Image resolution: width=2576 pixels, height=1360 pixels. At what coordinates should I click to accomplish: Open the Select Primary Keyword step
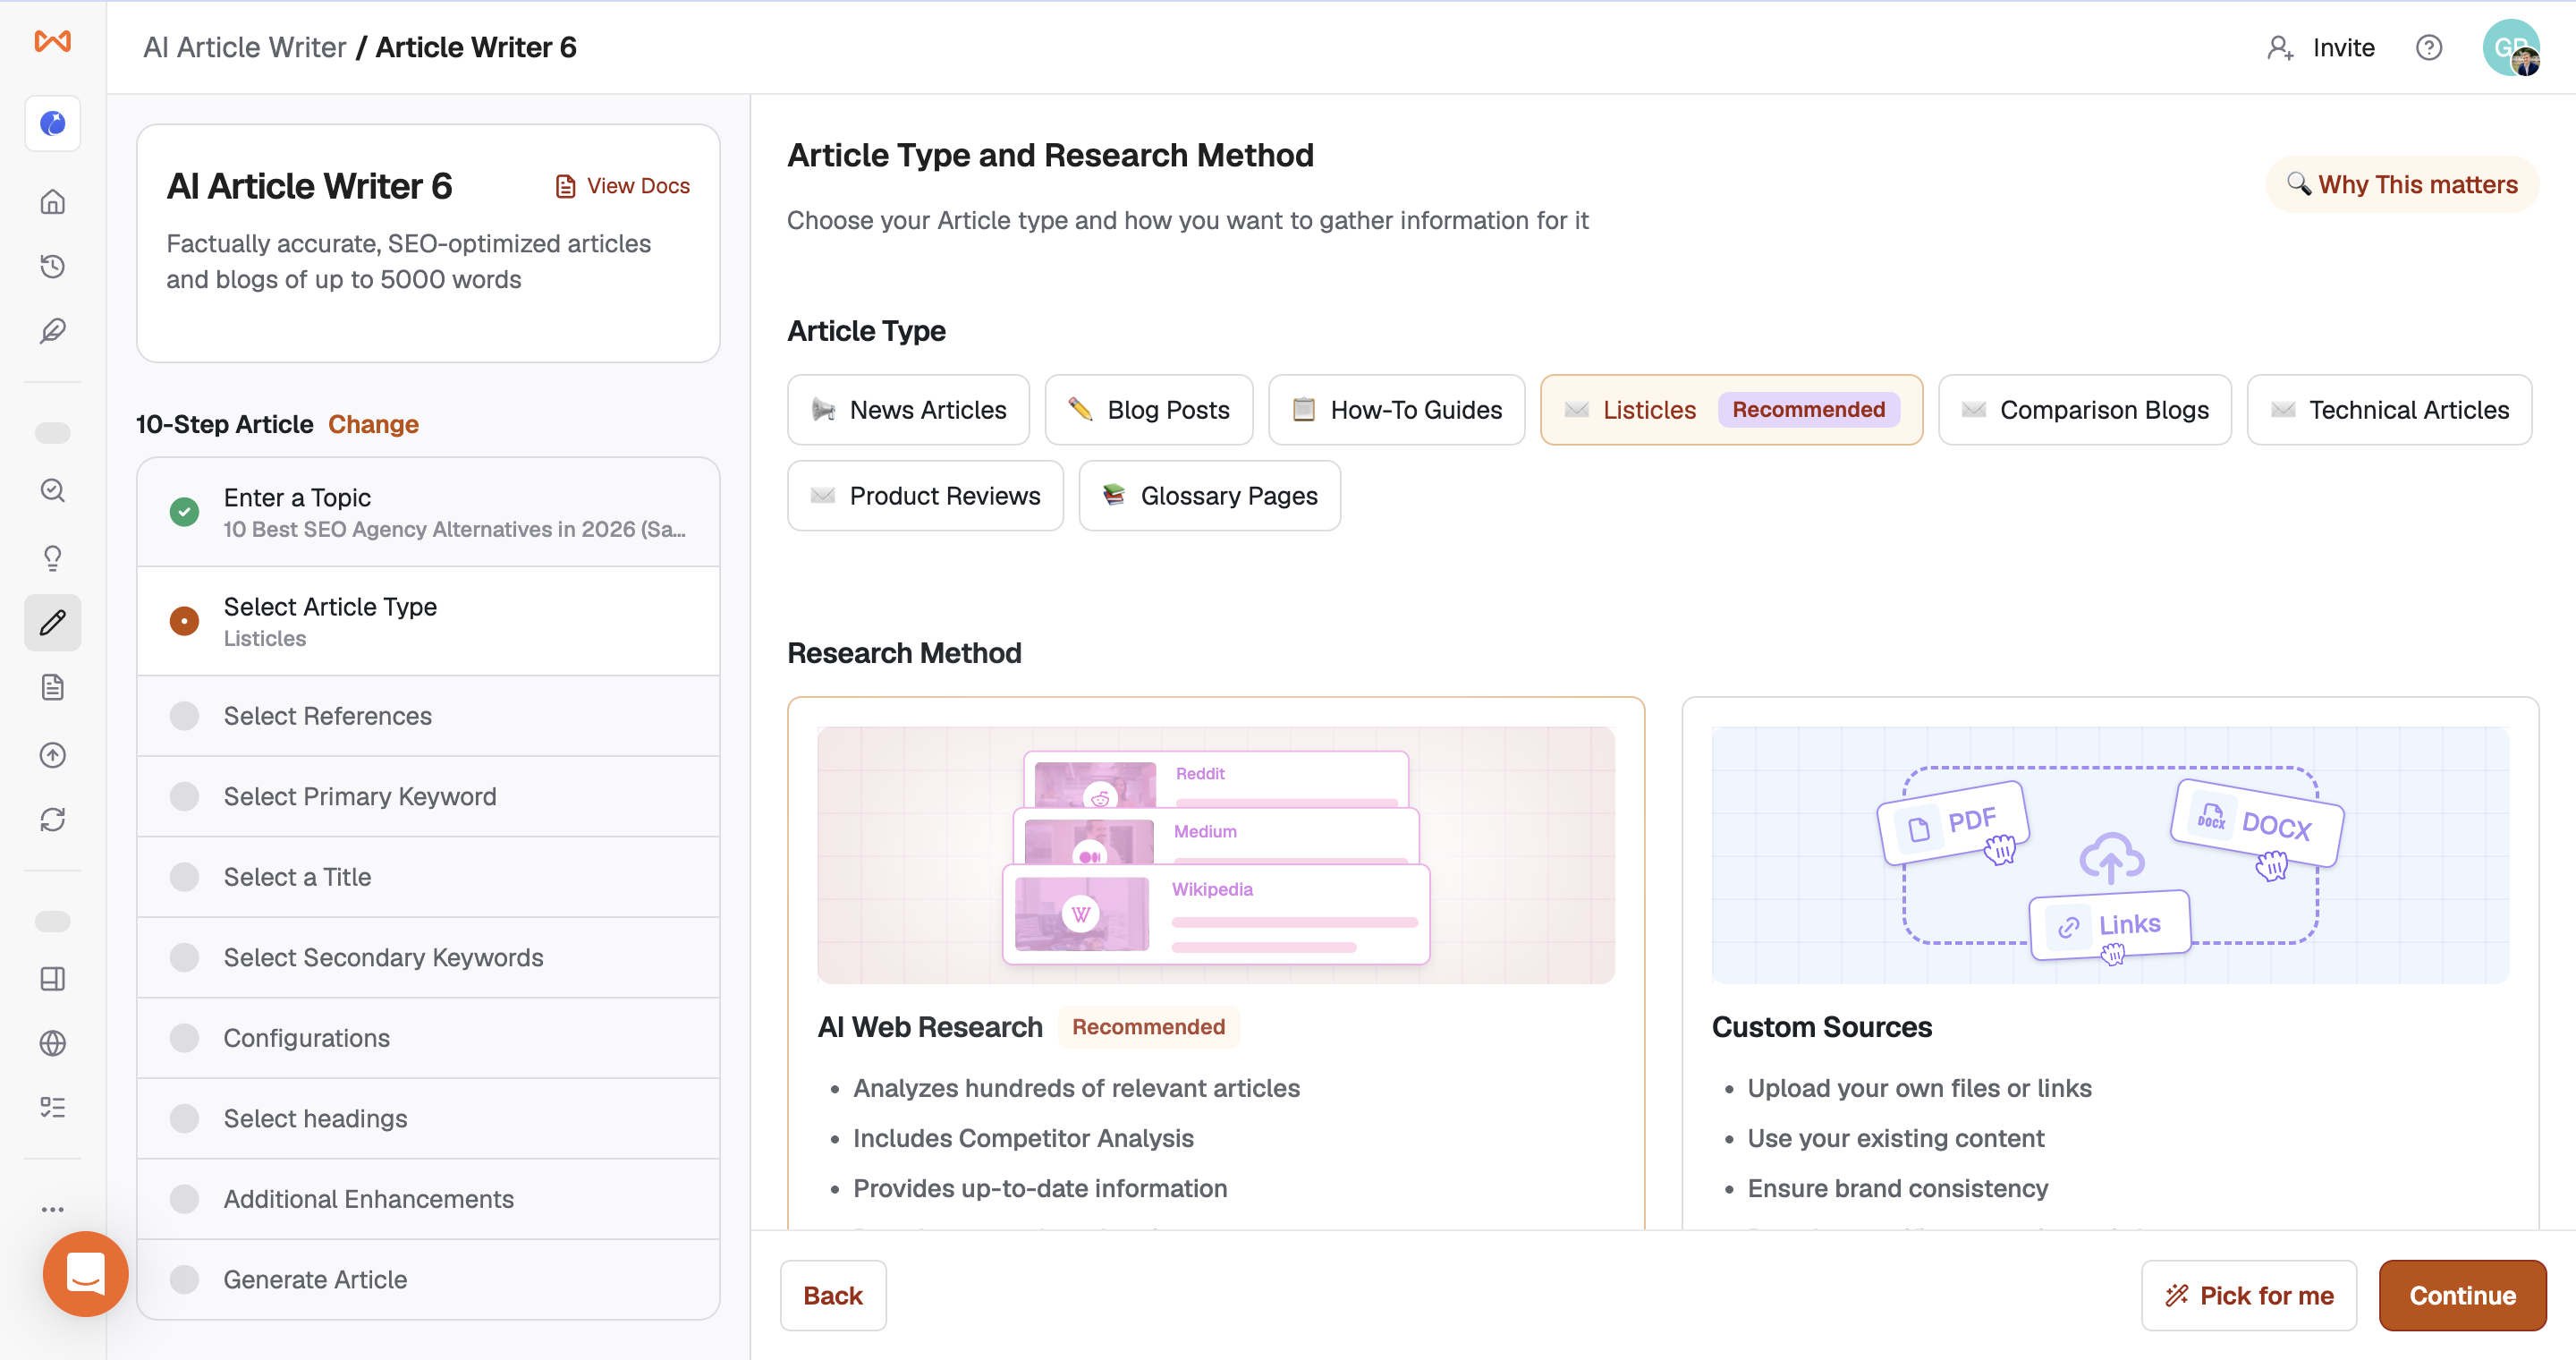pos(428,796)
